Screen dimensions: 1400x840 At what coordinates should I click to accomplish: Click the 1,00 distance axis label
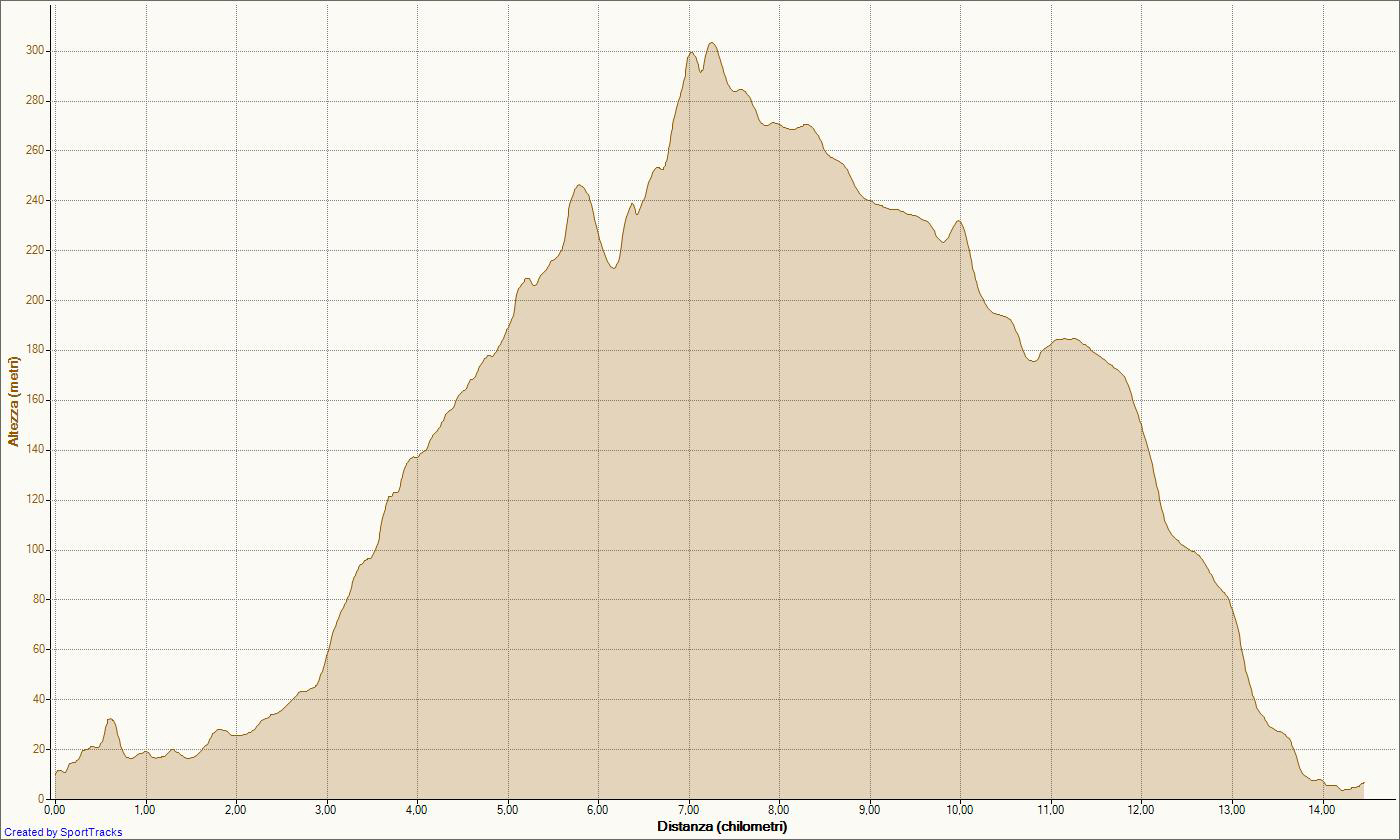[x=146, y=810]
